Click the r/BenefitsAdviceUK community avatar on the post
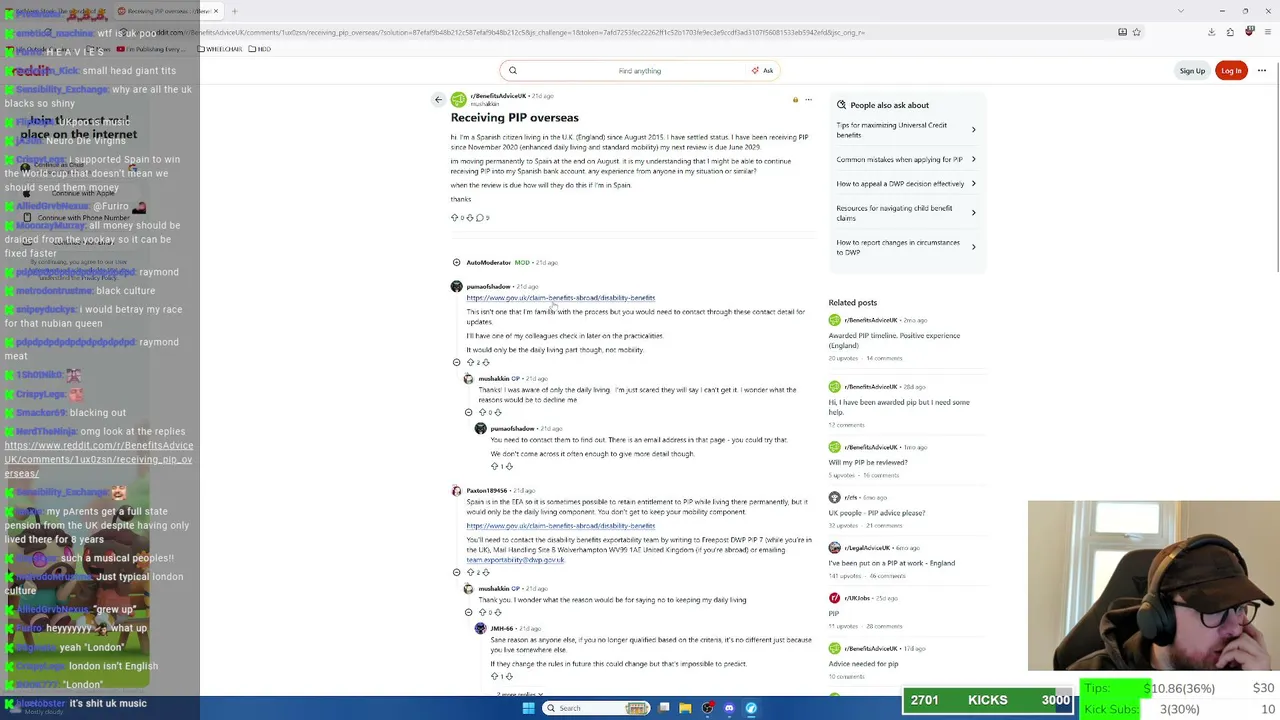 tap(458, 99)
